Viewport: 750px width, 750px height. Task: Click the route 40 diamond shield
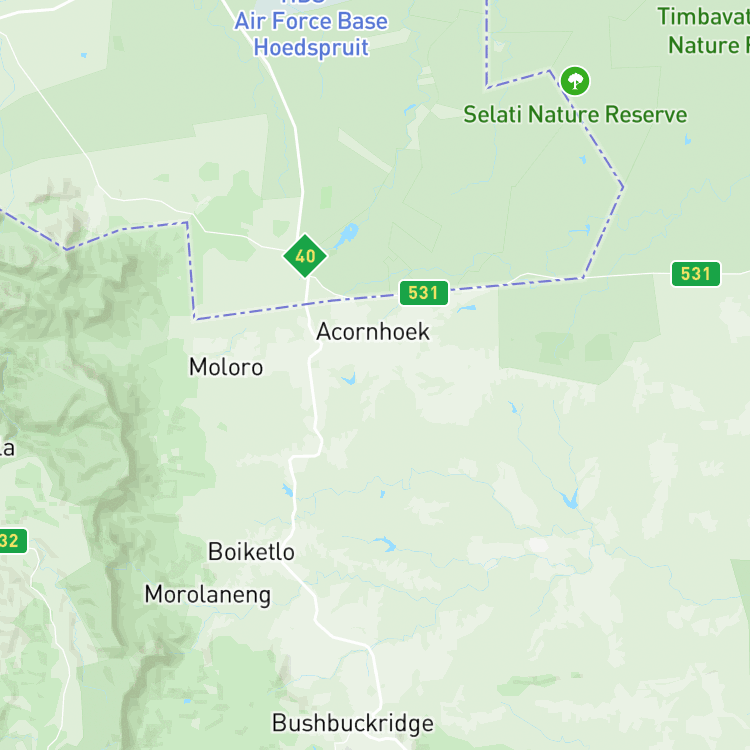tap(305, 256)
